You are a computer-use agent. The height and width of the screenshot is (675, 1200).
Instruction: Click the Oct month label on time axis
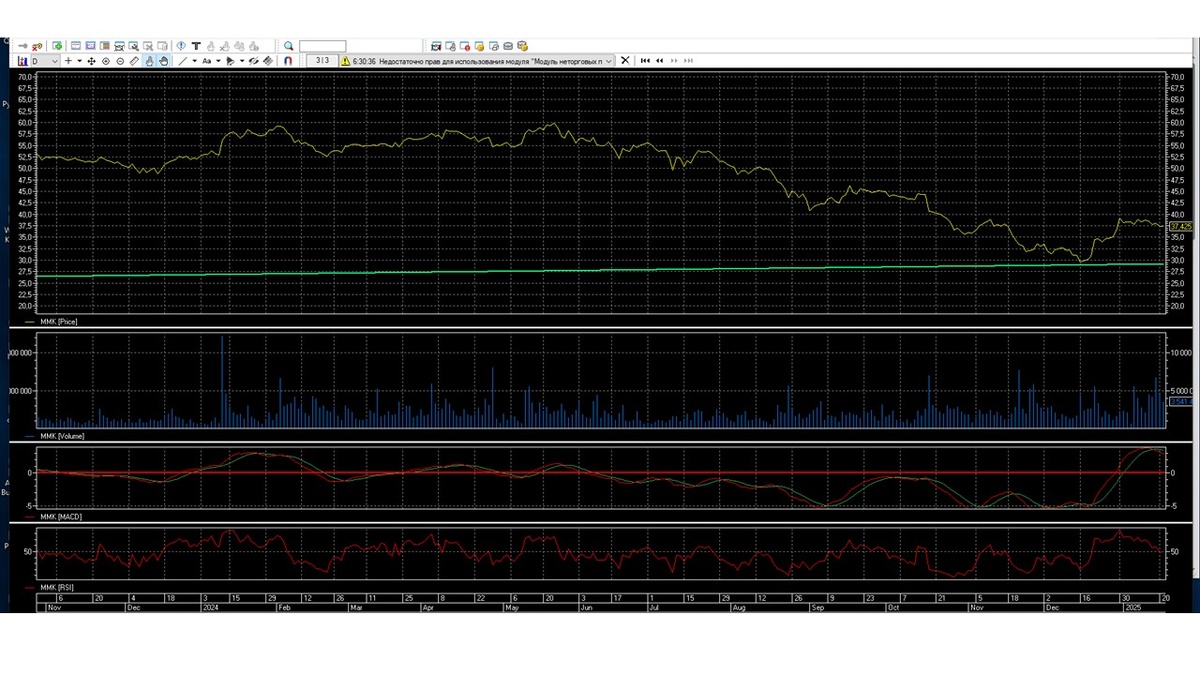click(893, 607)
